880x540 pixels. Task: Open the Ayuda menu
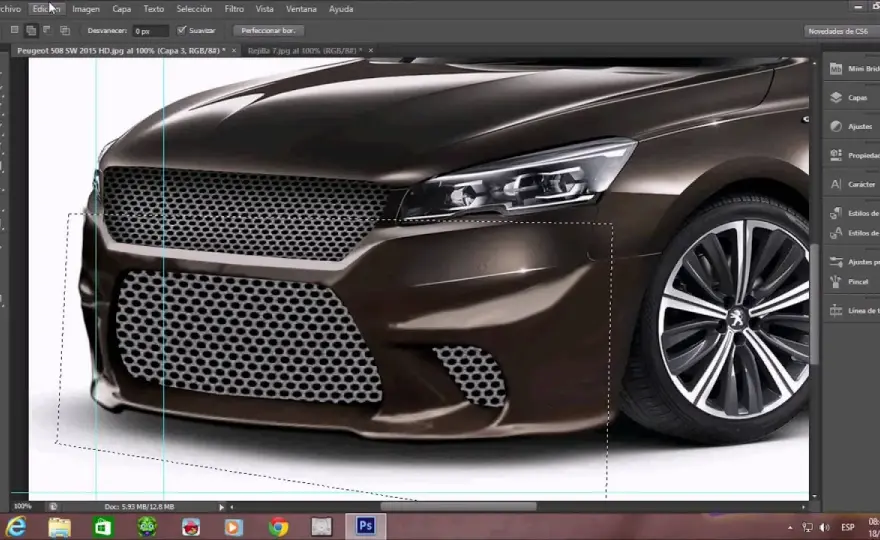pos(341,9)
